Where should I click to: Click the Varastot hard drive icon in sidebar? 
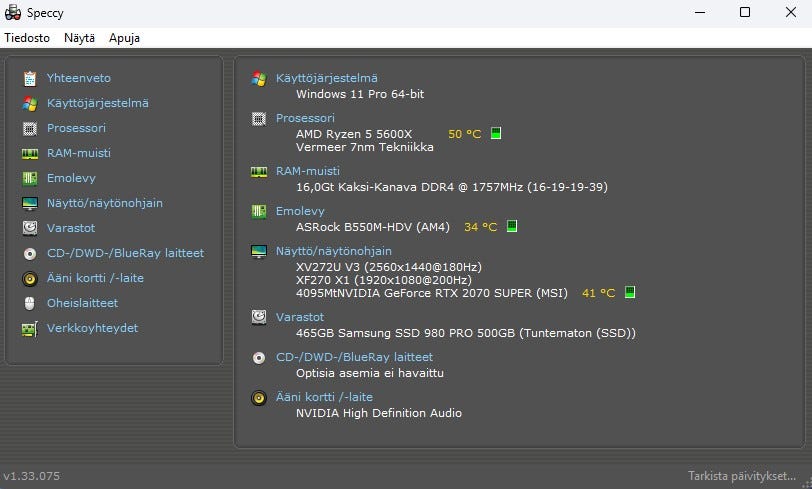point(30,228)
